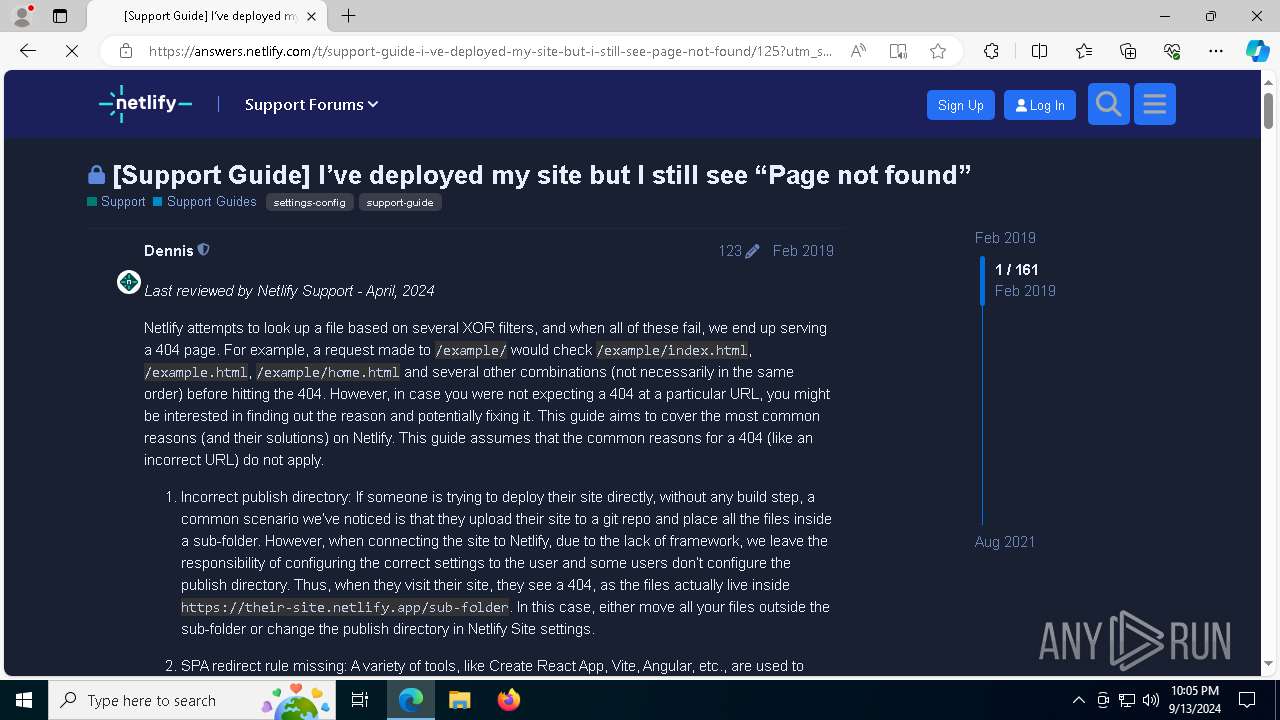
Task: Click the Sign Up button
Action: click(x=960, y=105)
